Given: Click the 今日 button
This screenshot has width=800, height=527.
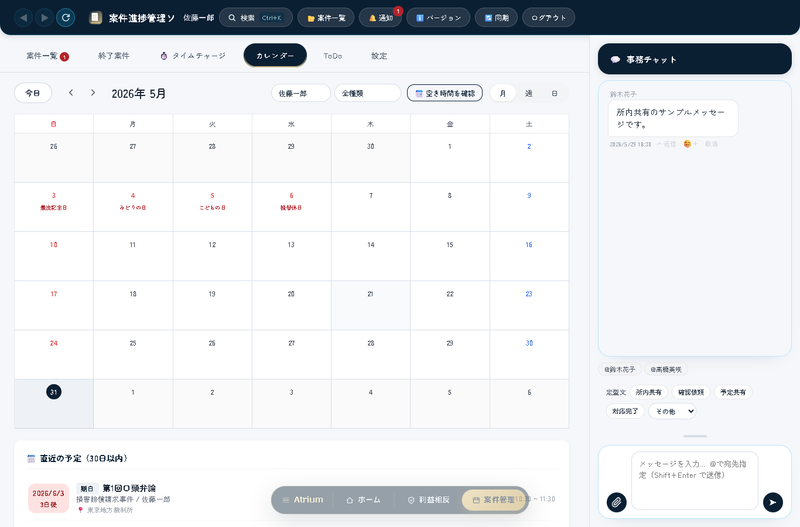Looking at the screenshot, I should coord(33,93).
